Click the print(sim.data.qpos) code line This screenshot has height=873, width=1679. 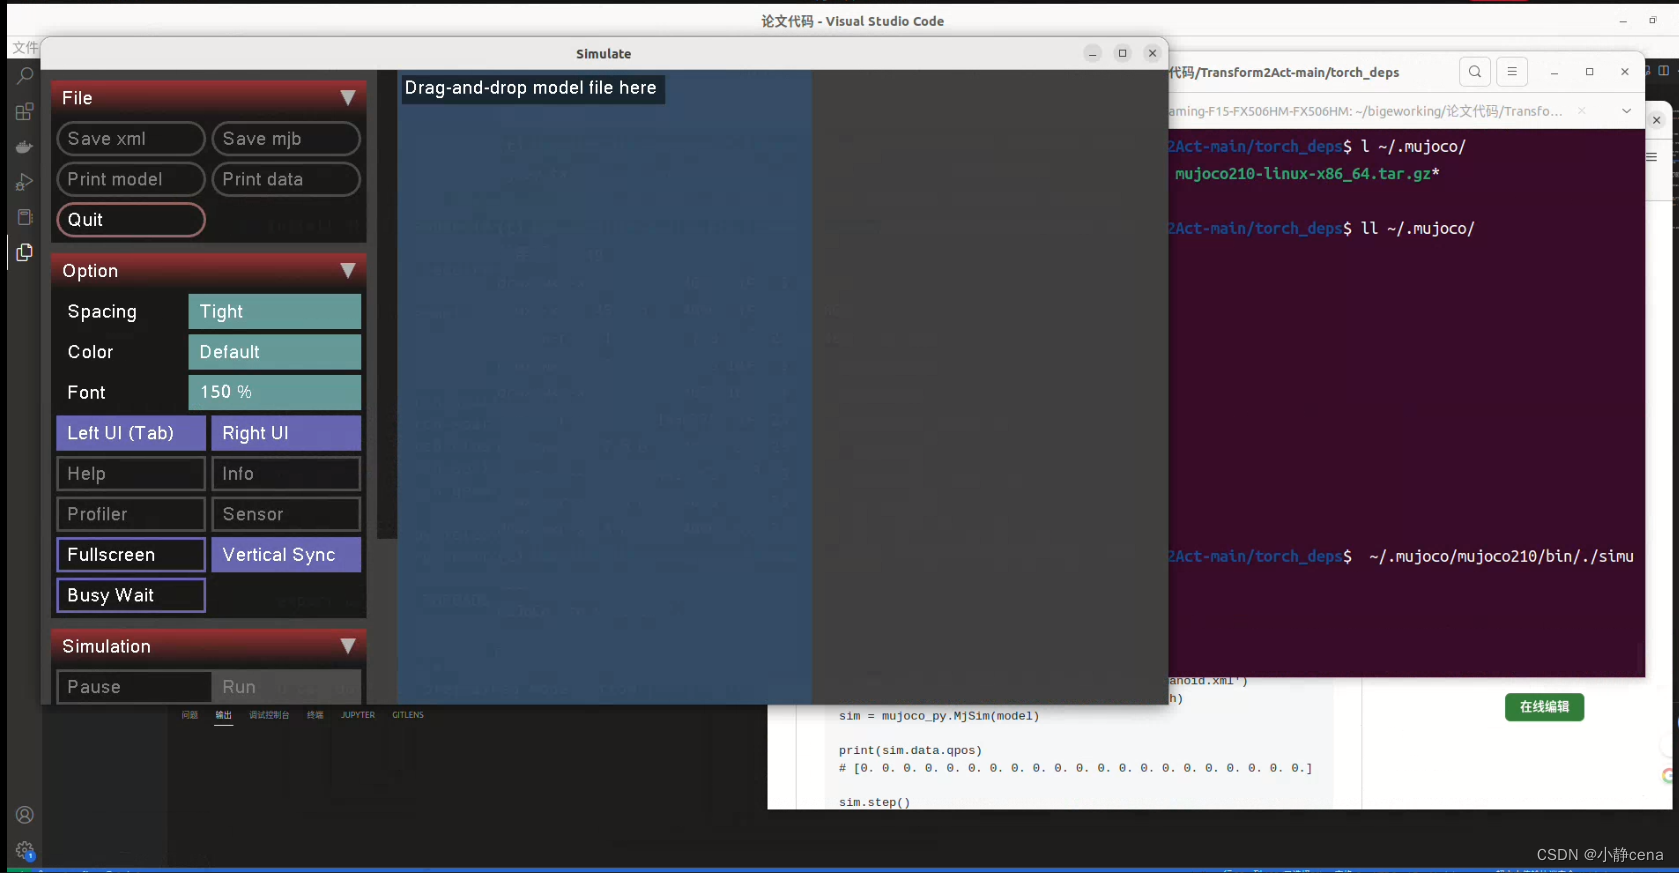coord(910,750)
